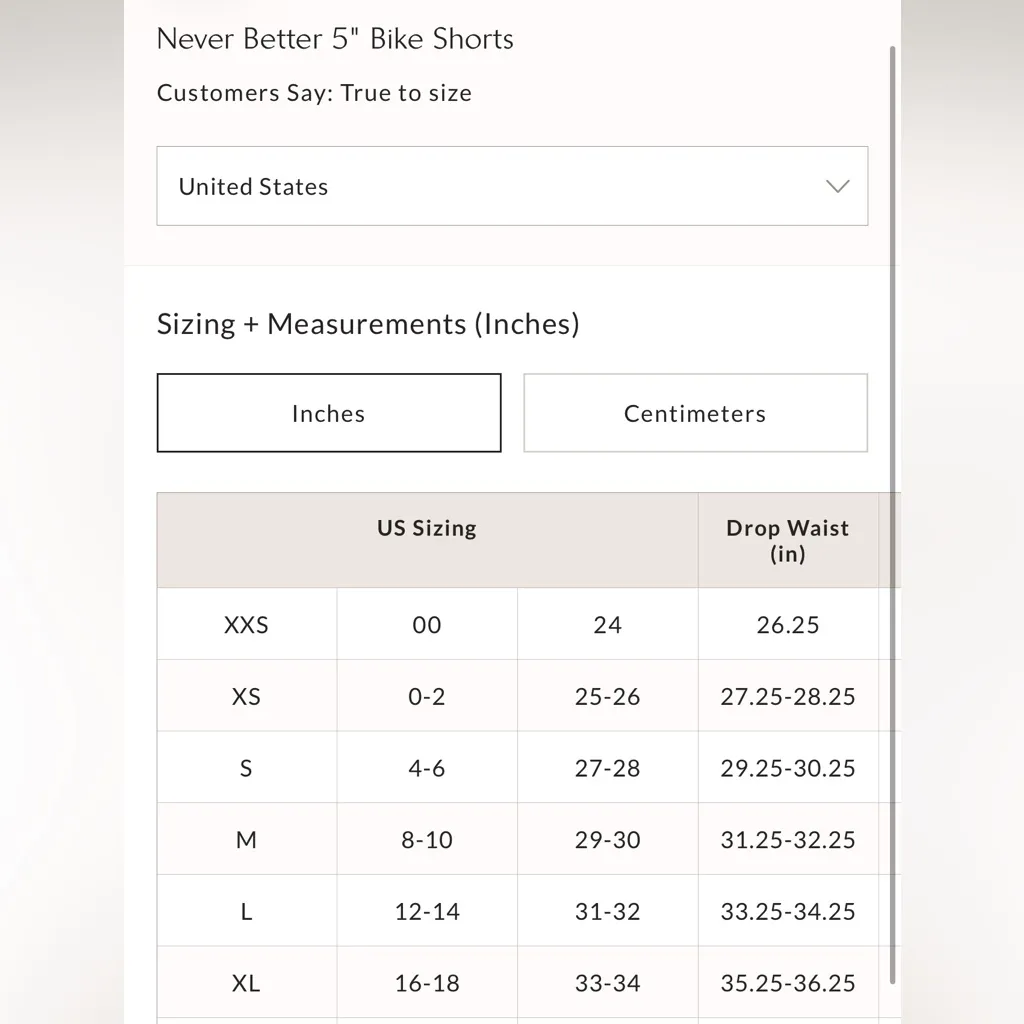Select the XXS size cell

coord(246,625)
